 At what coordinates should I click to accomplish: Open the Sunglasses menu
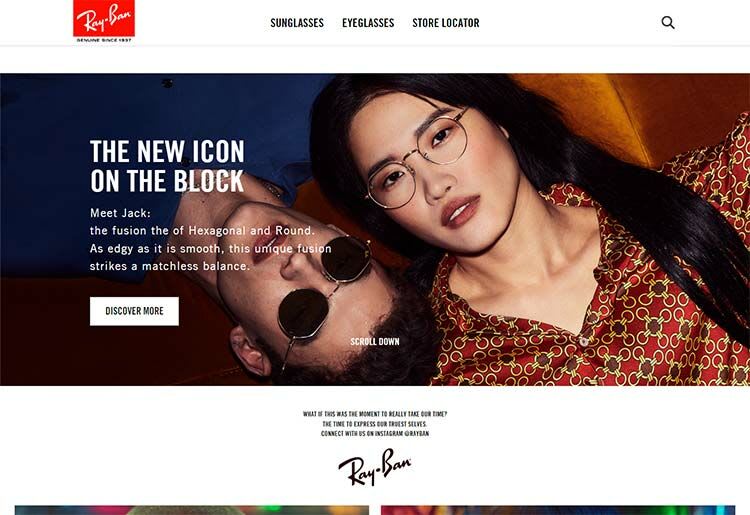(x=297, y=23)
